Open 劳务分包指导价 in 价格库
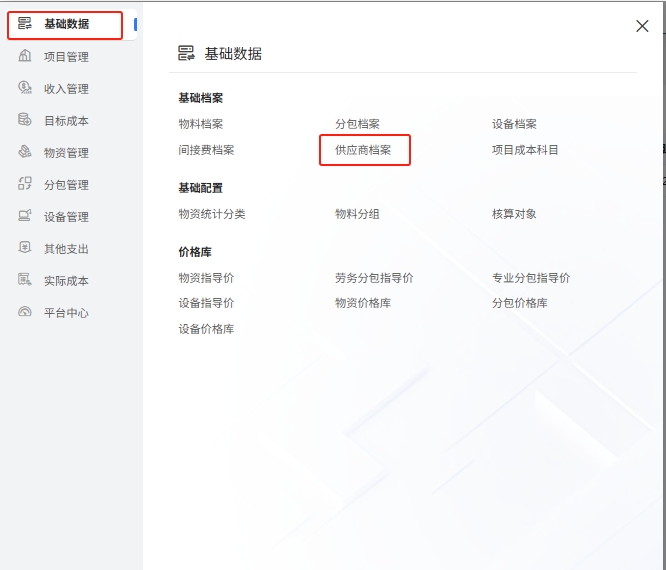Image resolution: width=666 pixels, height=570 pixels. point(374,278)
